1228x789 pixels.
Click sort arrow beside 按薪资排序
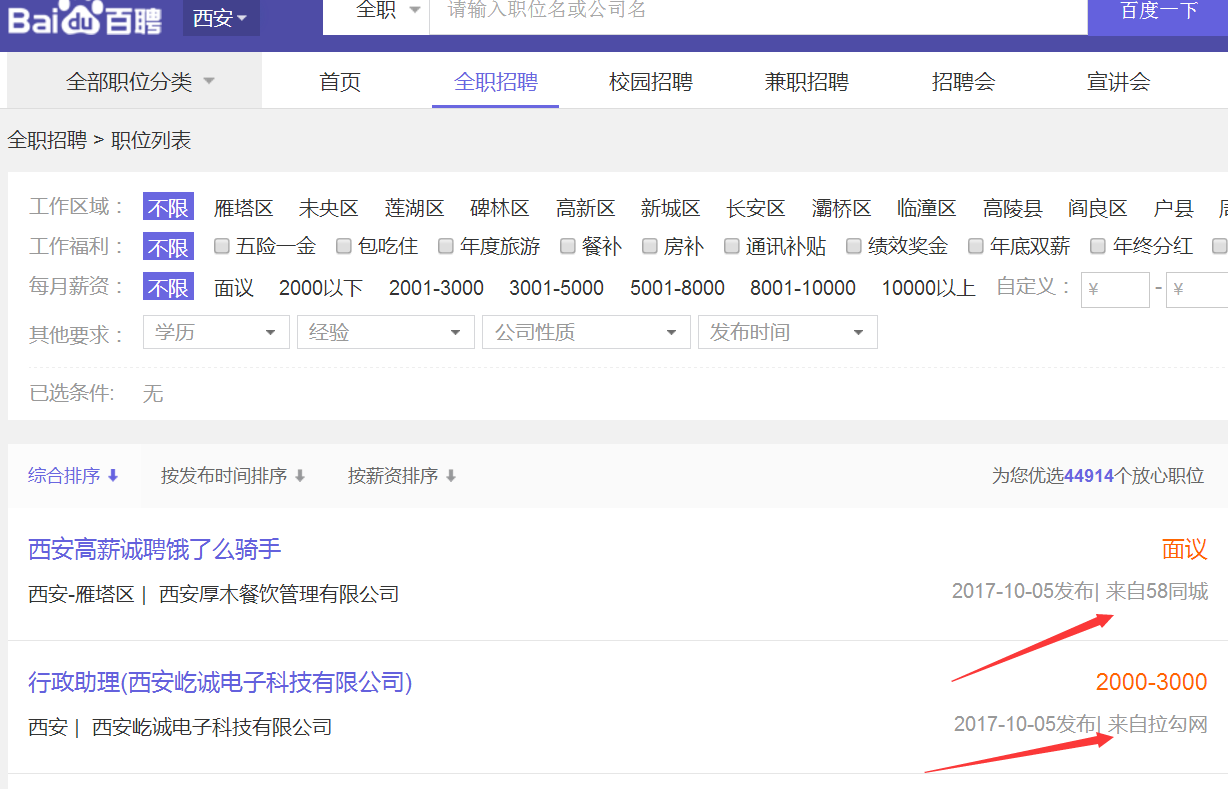click(451, 476)
